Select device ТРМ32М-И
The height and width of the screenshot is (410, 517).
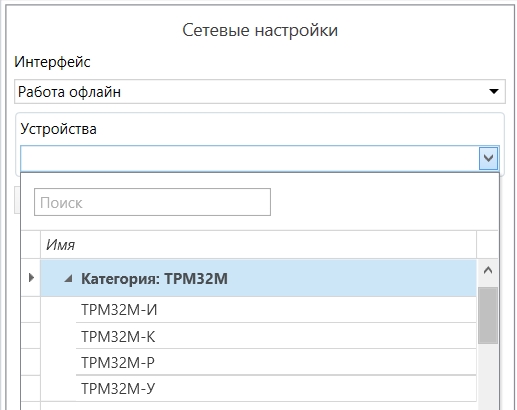(x=276, y=310)
